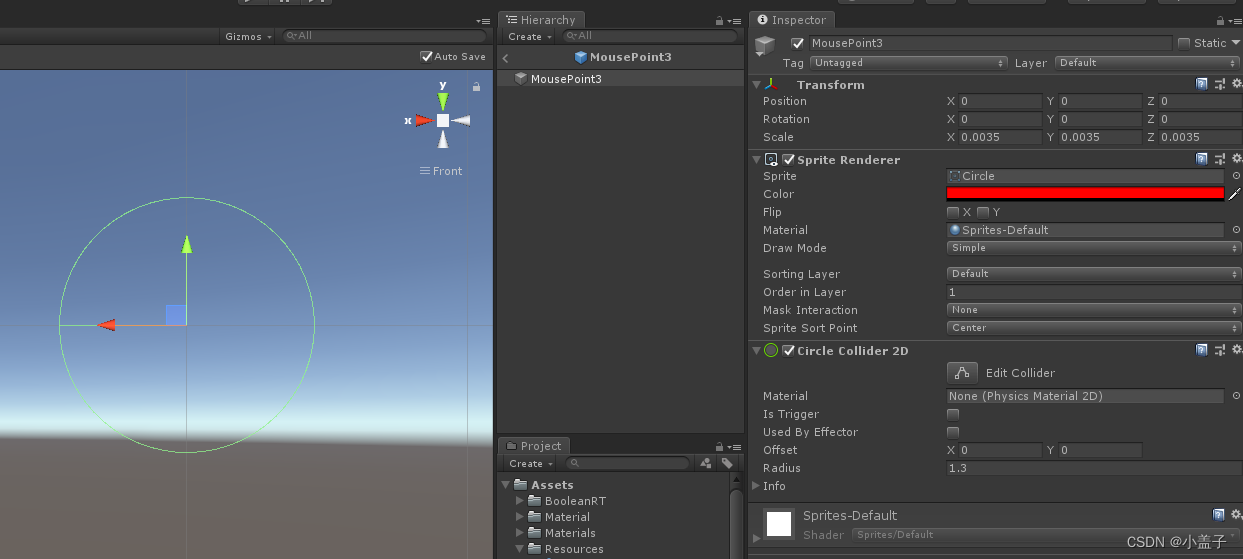Click the gameobject cube icon in Inspector header
Image resolution: width=1243 pixels, height=559 pixels.
pos(765,46)
